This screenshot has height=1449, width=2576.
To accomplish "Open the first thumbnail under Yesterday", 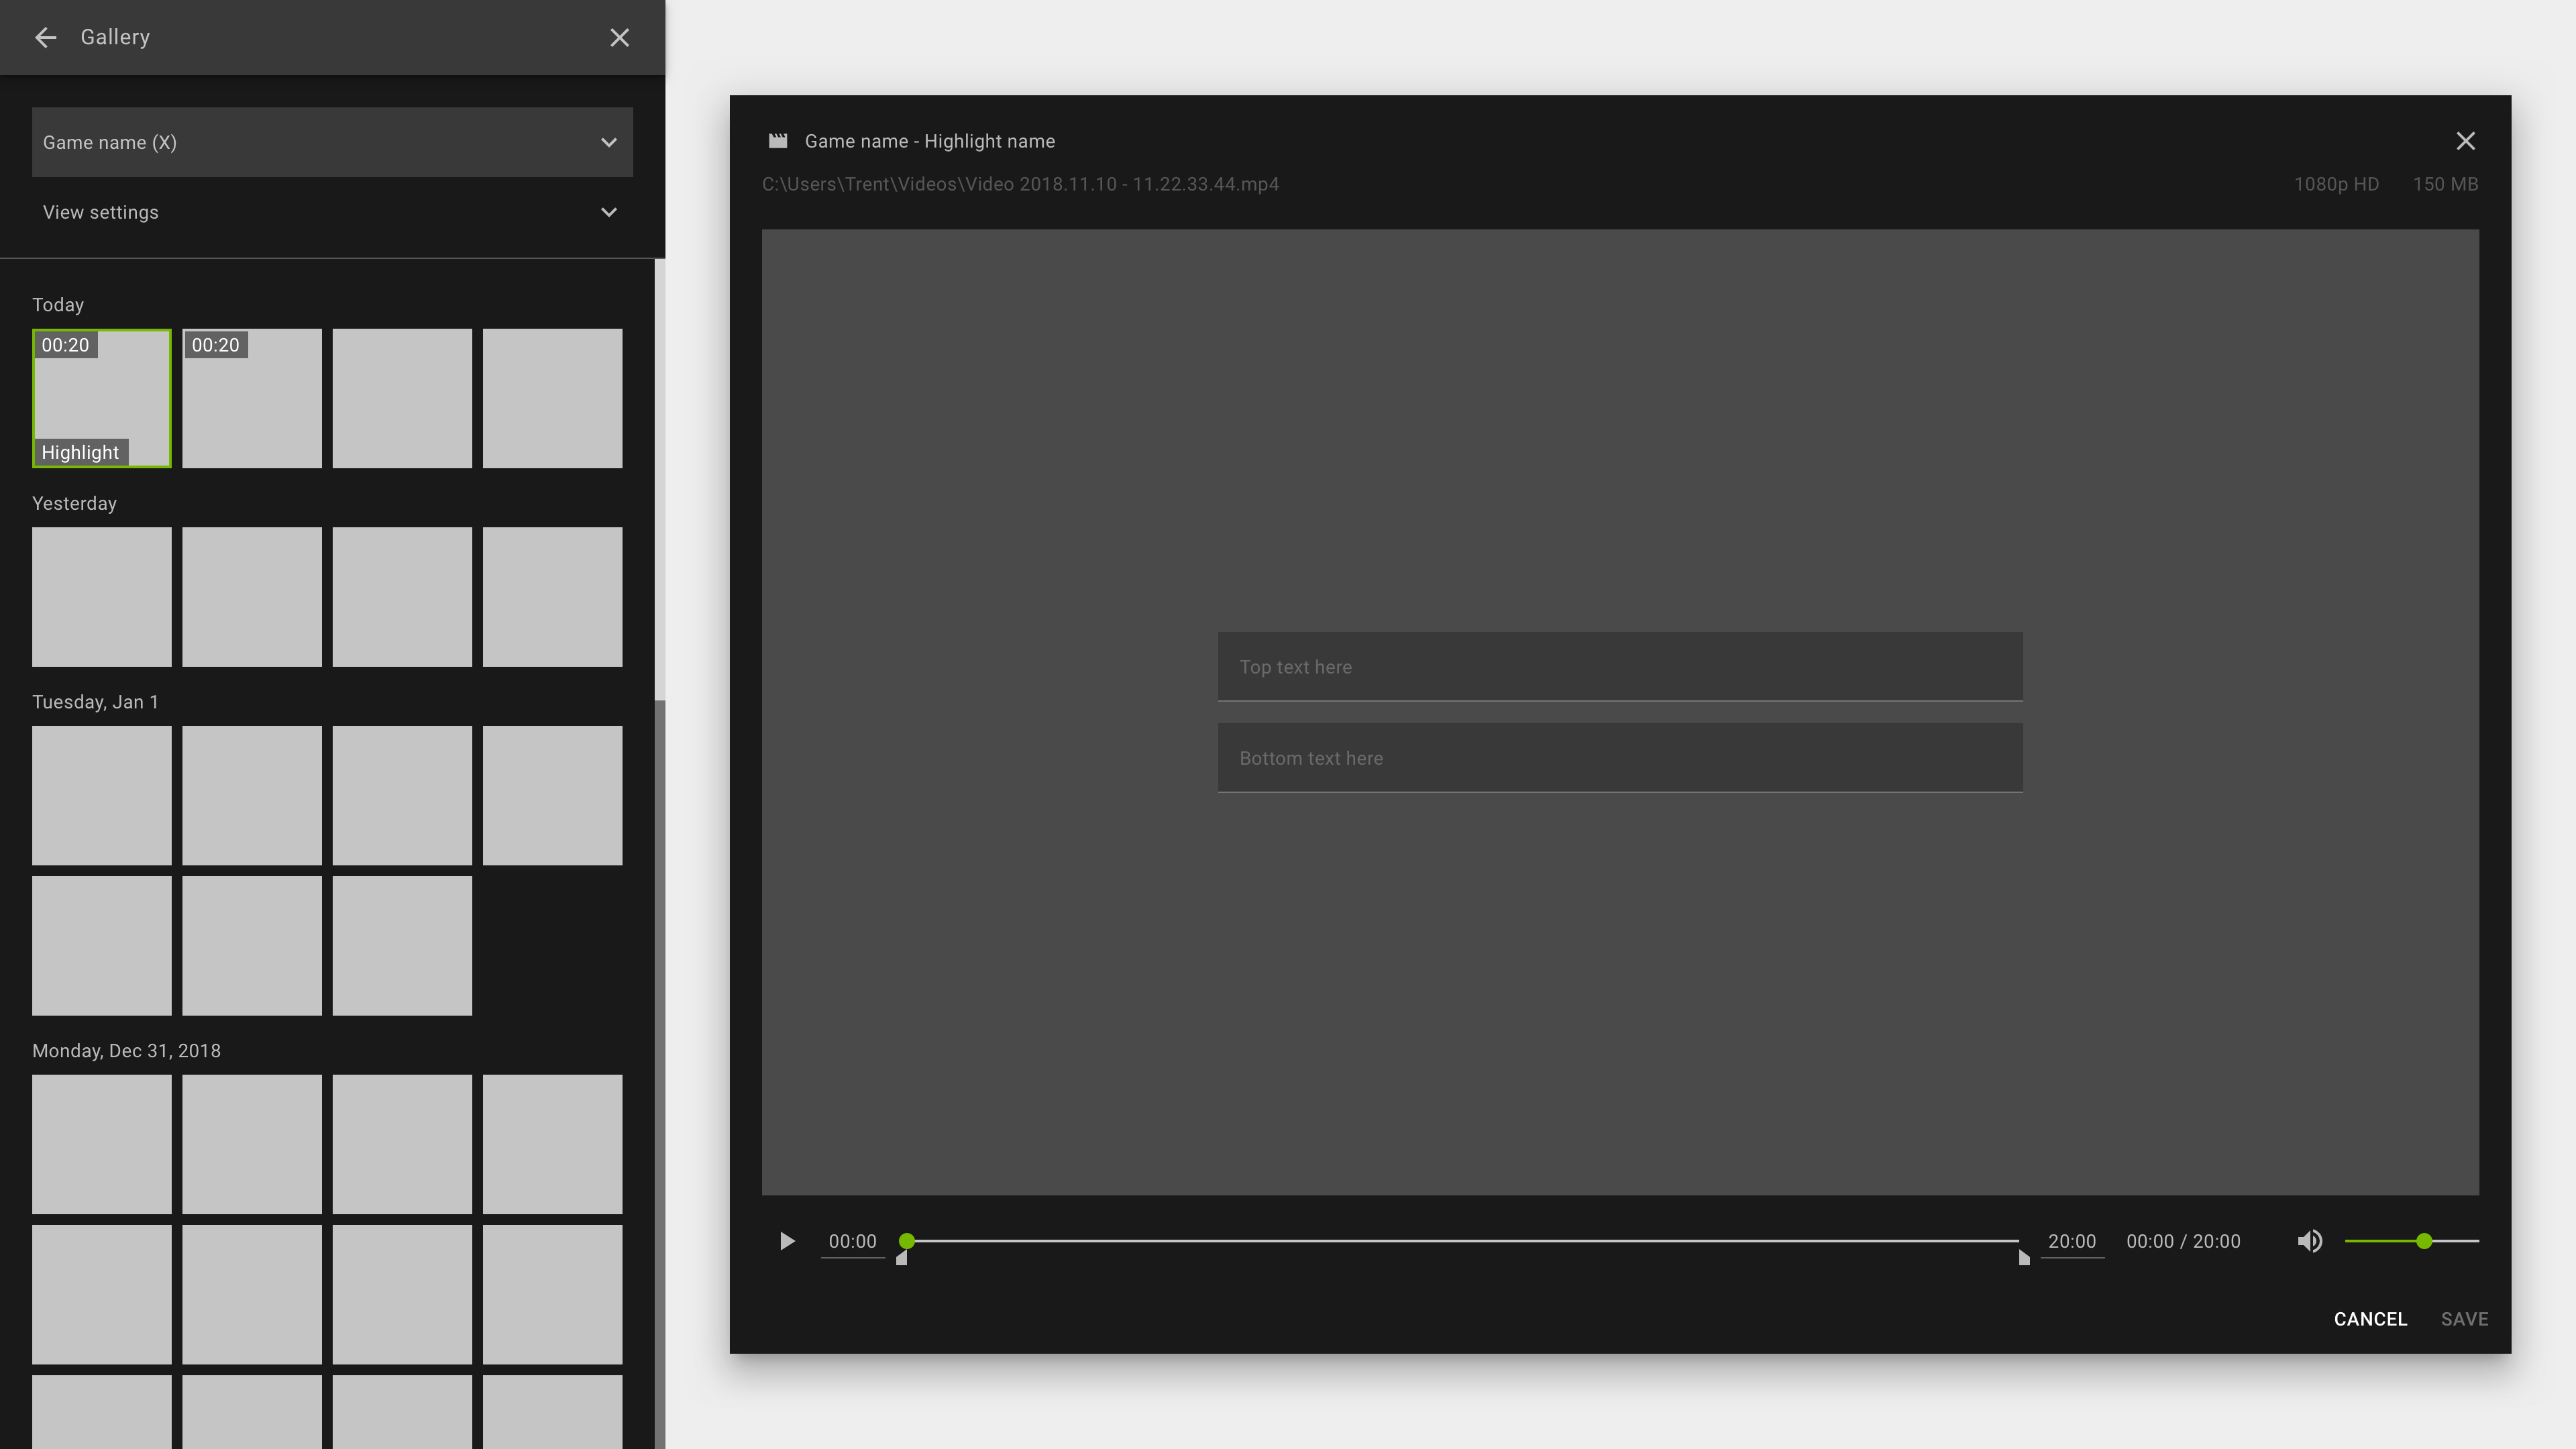I will point(102,597).
